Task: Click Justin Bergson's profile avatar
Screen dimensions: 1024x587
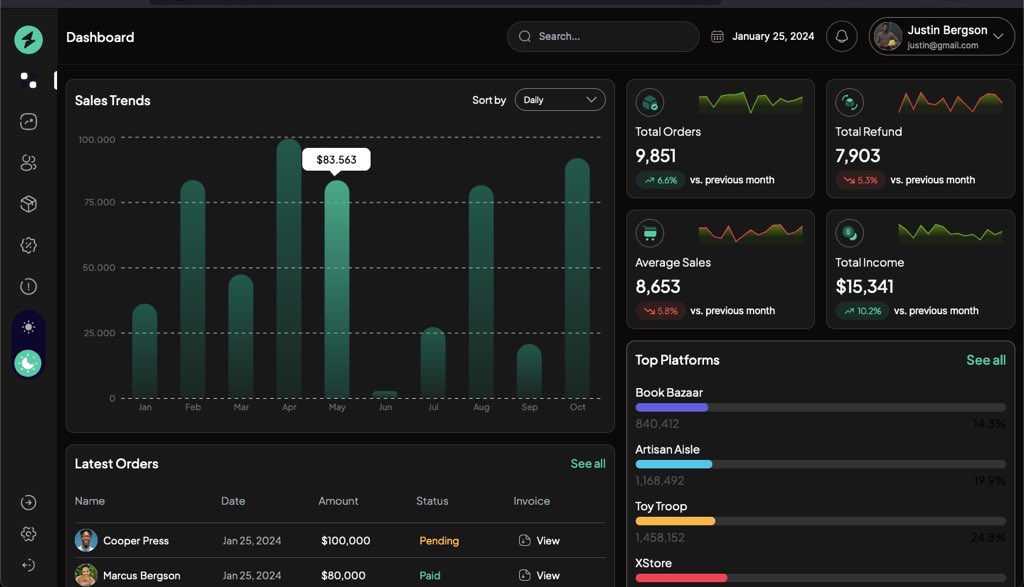Action: click(x=888, y=37)
